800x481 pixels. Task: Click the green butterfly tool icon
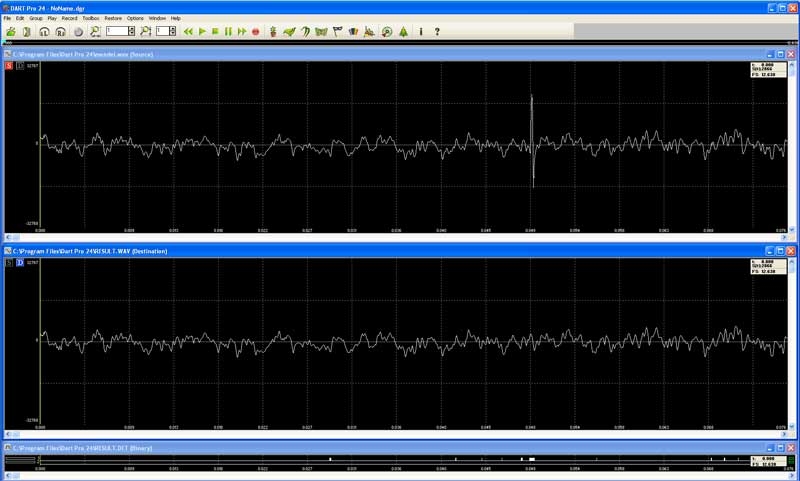321,32
